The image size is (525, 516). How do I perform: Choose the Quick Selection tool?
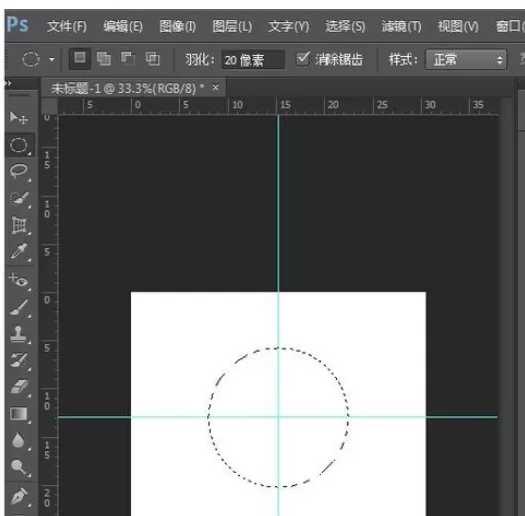18,198
